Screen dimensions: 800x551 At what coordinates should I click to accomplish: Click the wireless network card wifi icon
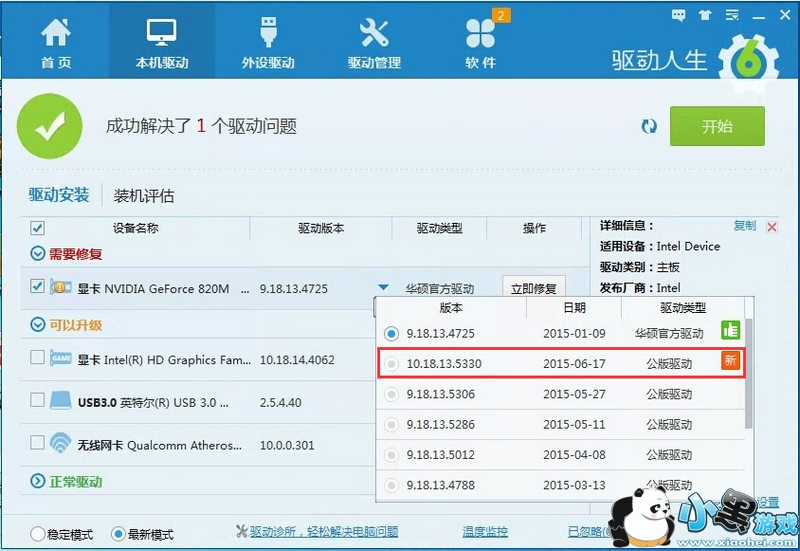tap(60, 442)
